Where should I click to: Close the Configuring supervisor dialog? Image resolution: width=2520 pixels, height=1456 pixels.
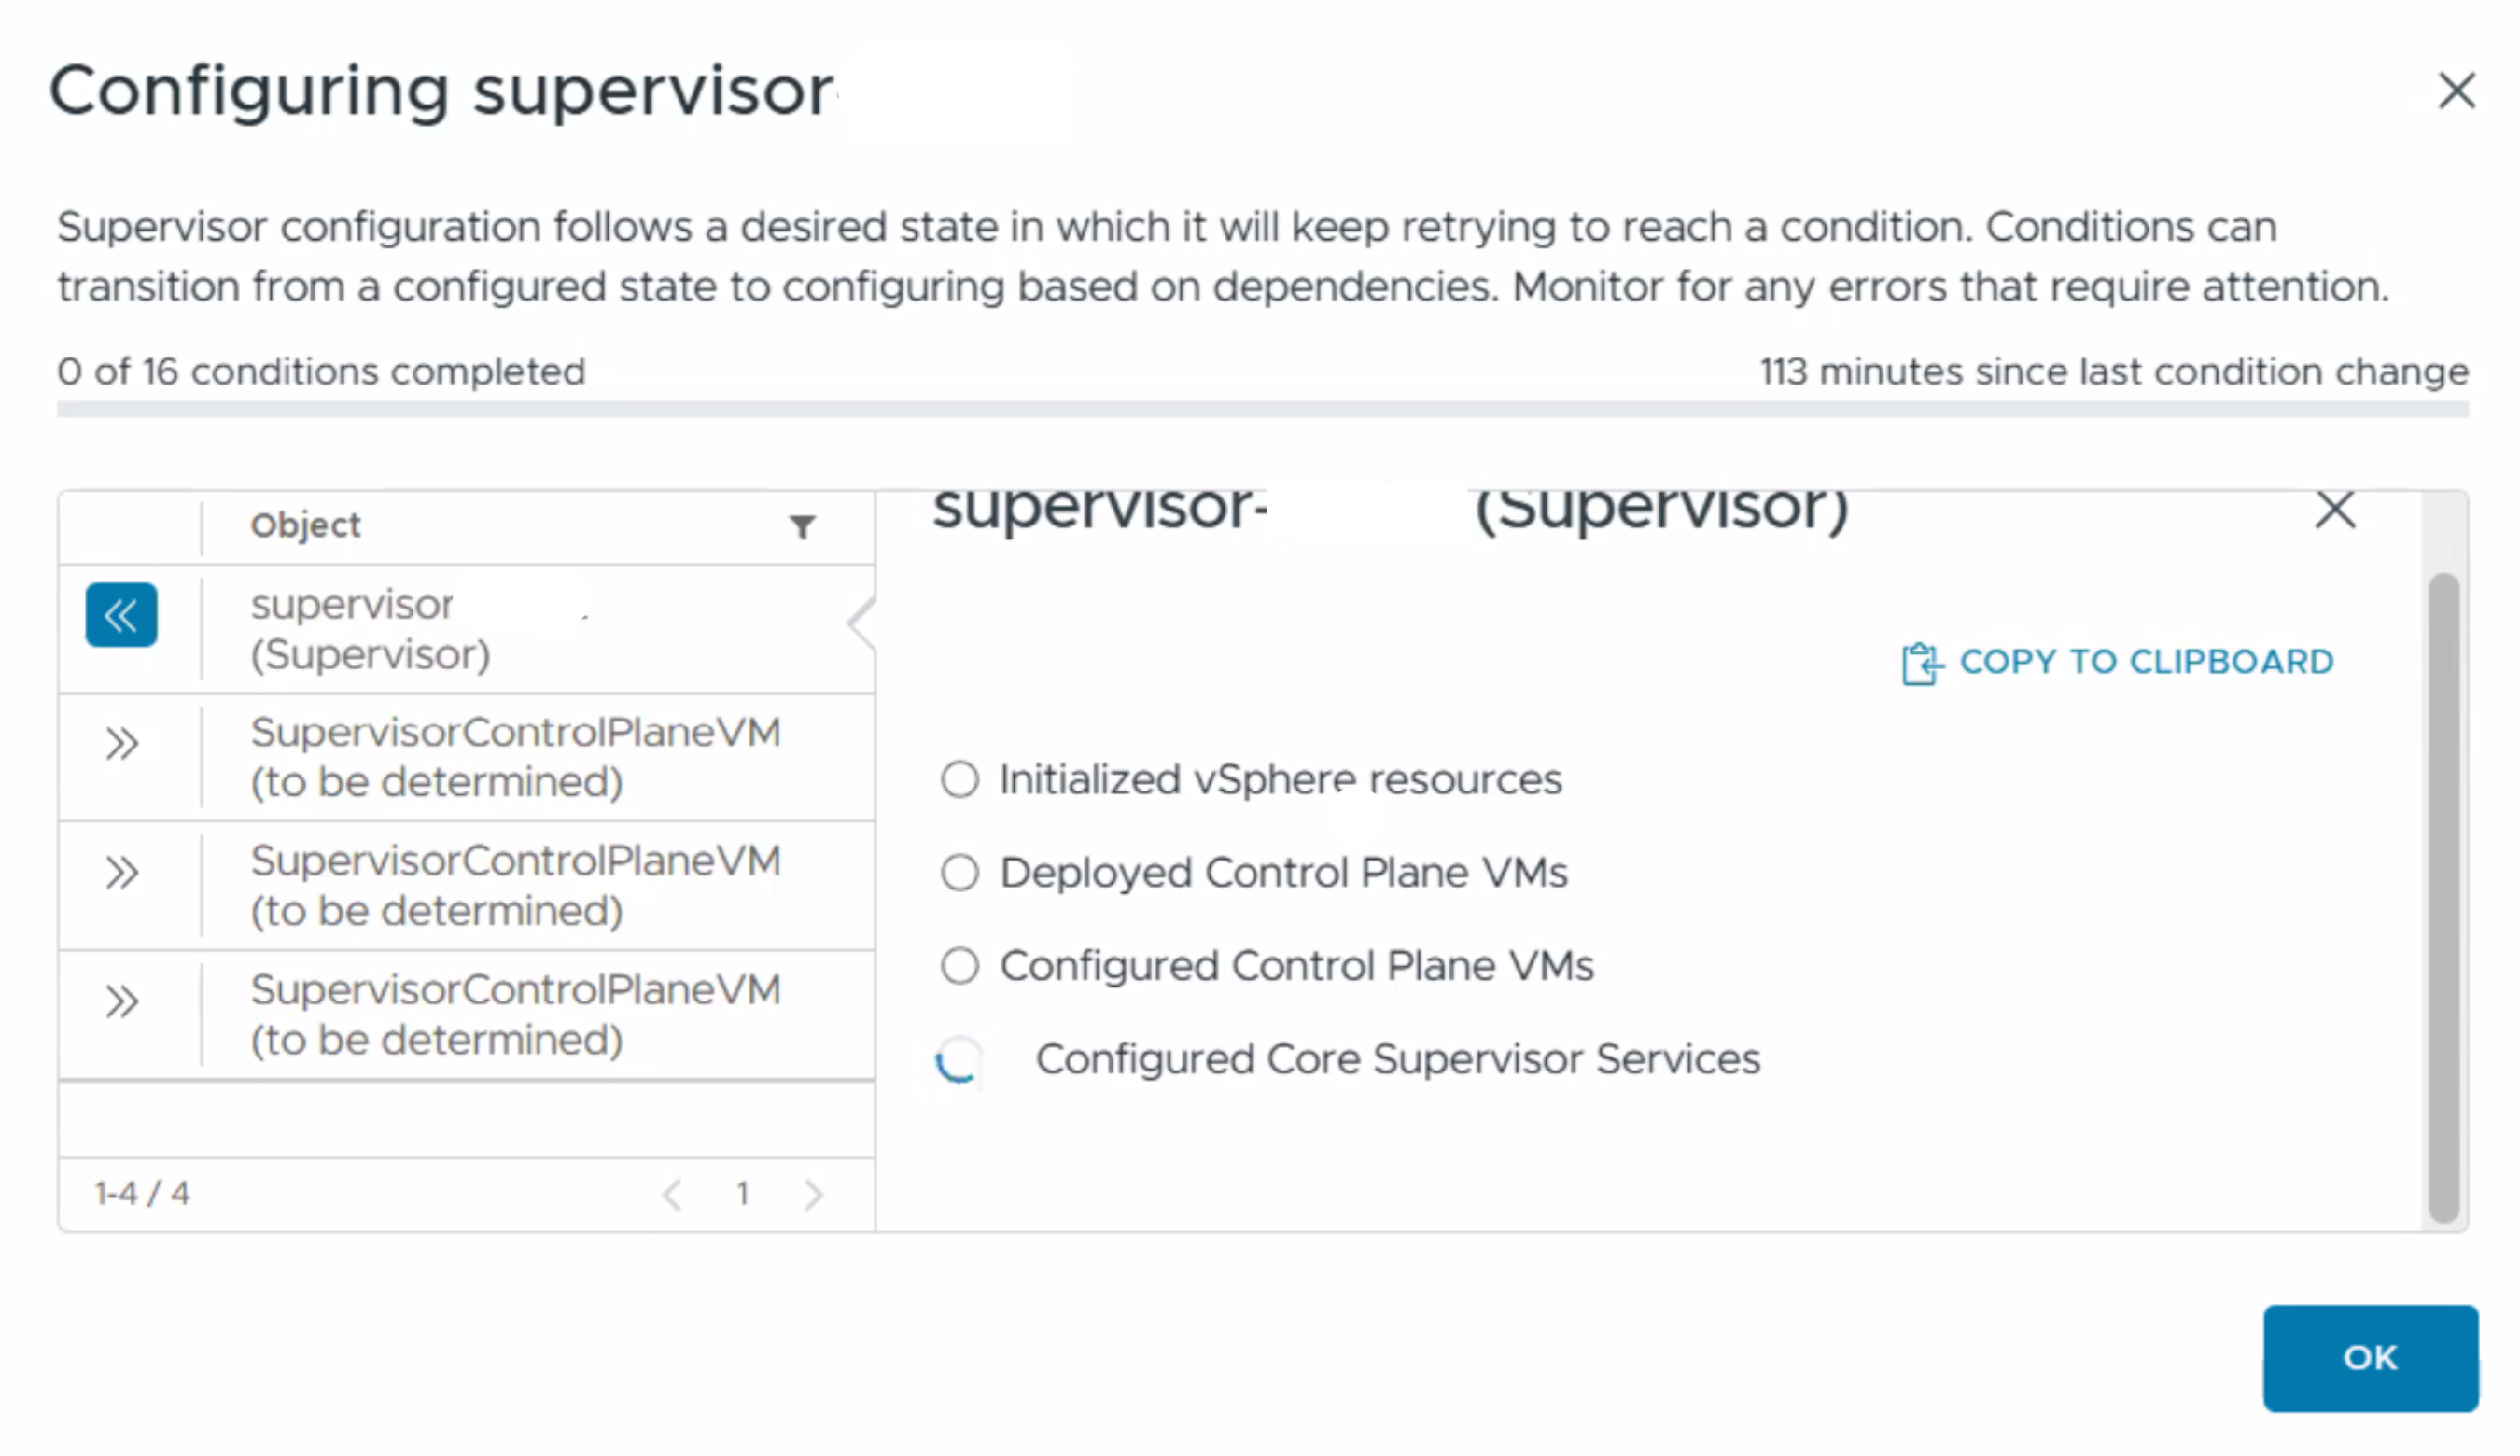point(2457,91)
